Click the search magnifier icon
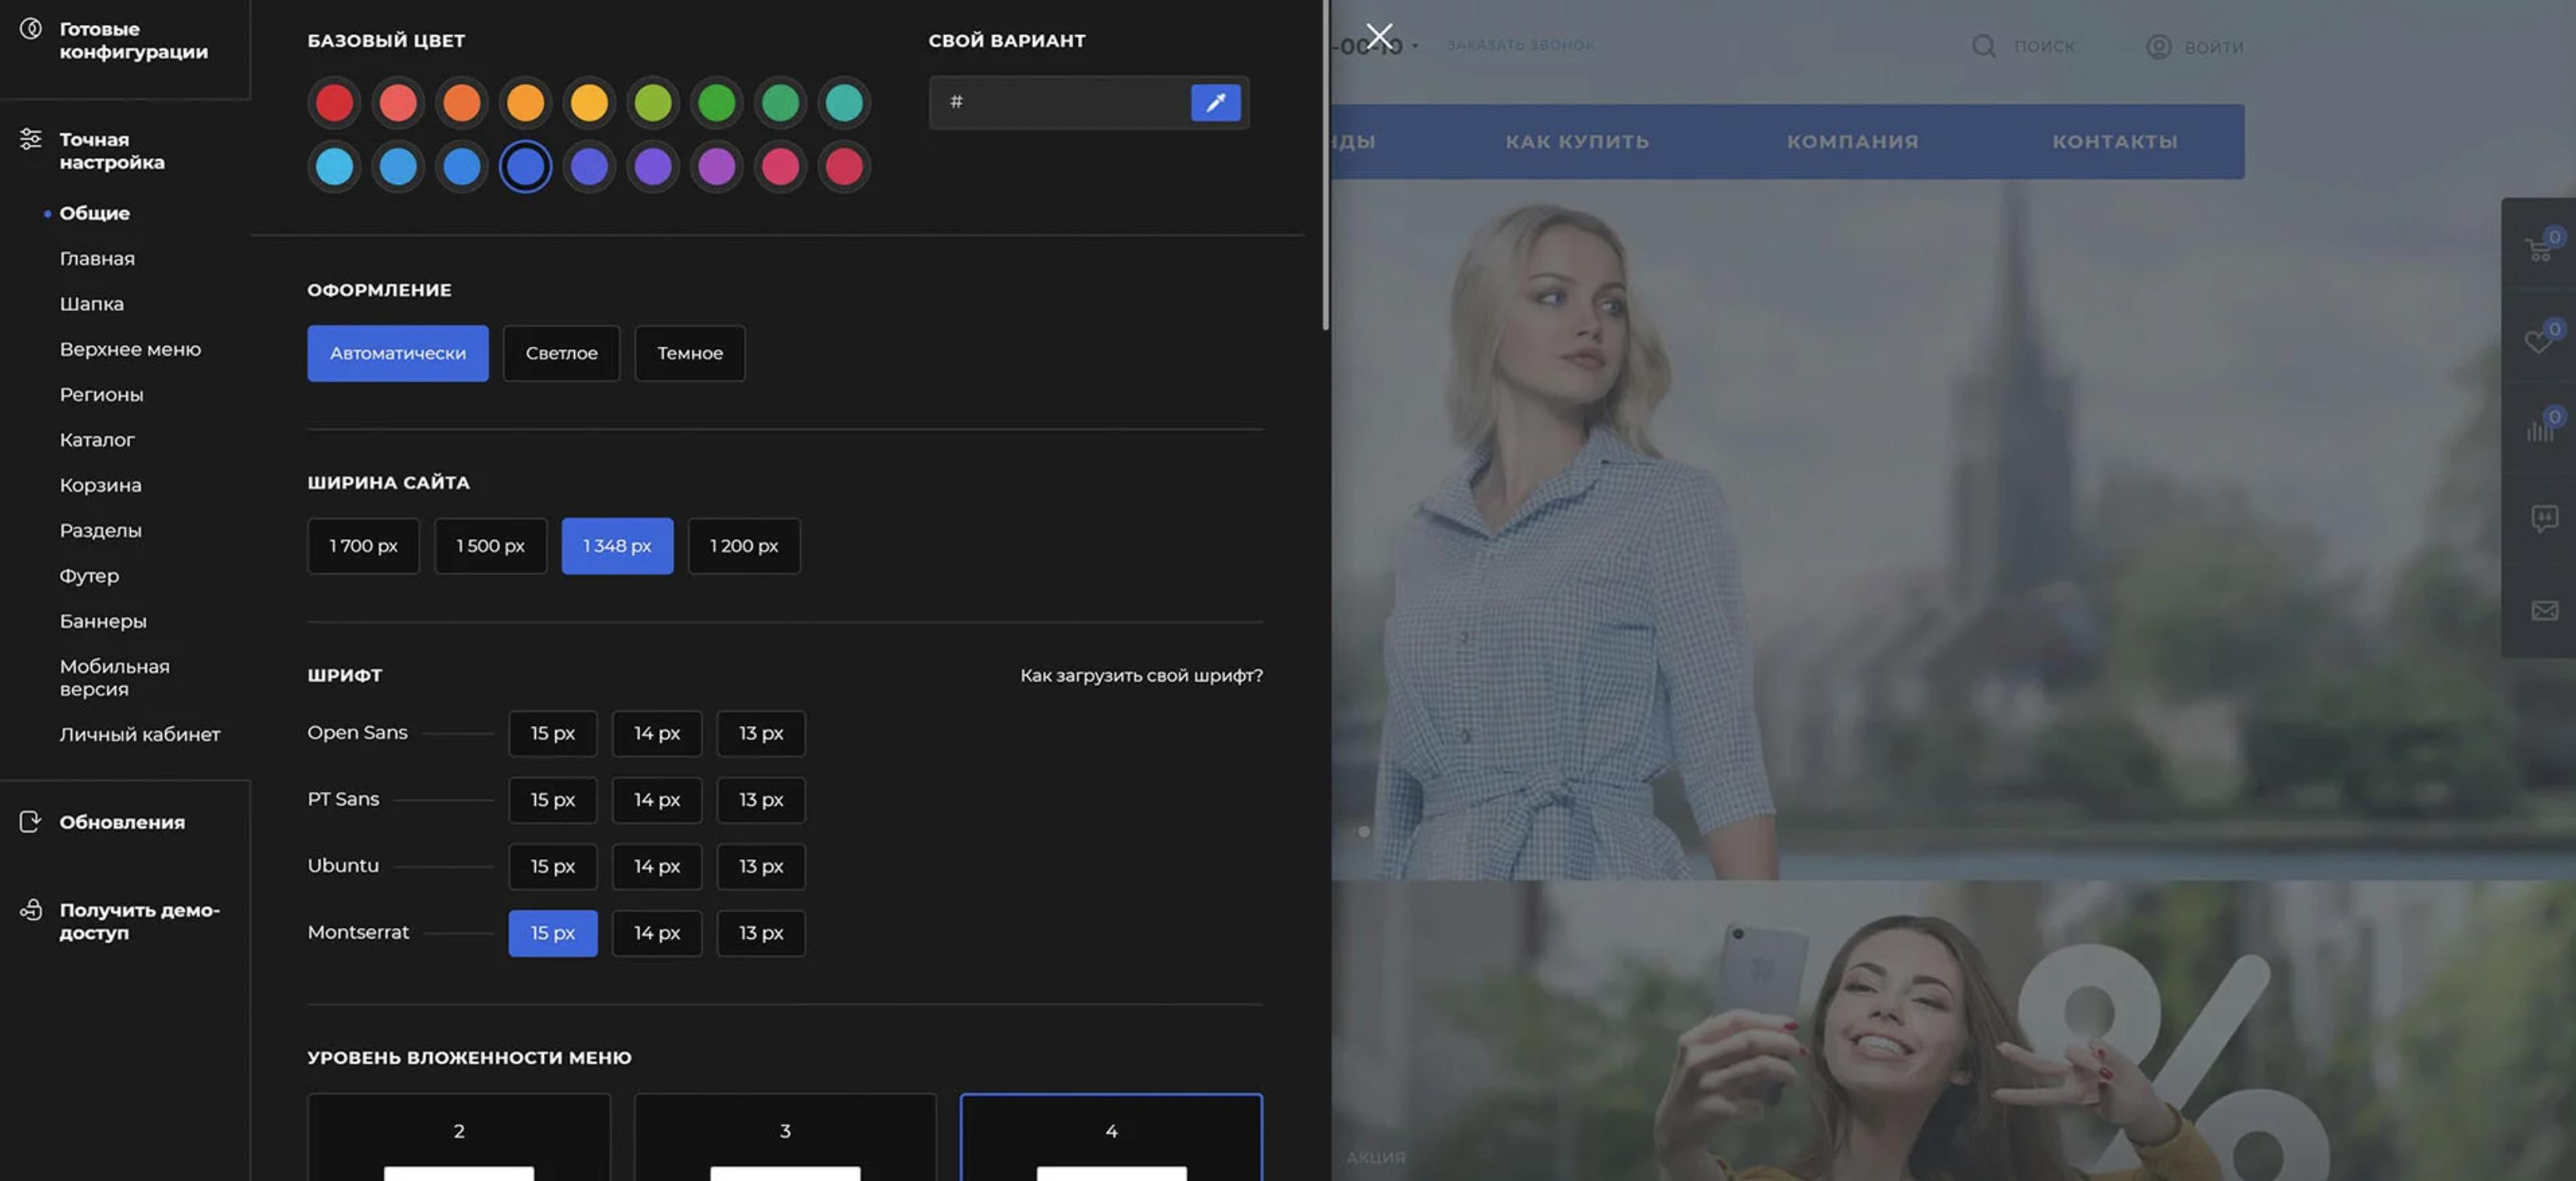This screenshot has height=1181, width=2576. pyautogui.click(x=1983, y=46)
